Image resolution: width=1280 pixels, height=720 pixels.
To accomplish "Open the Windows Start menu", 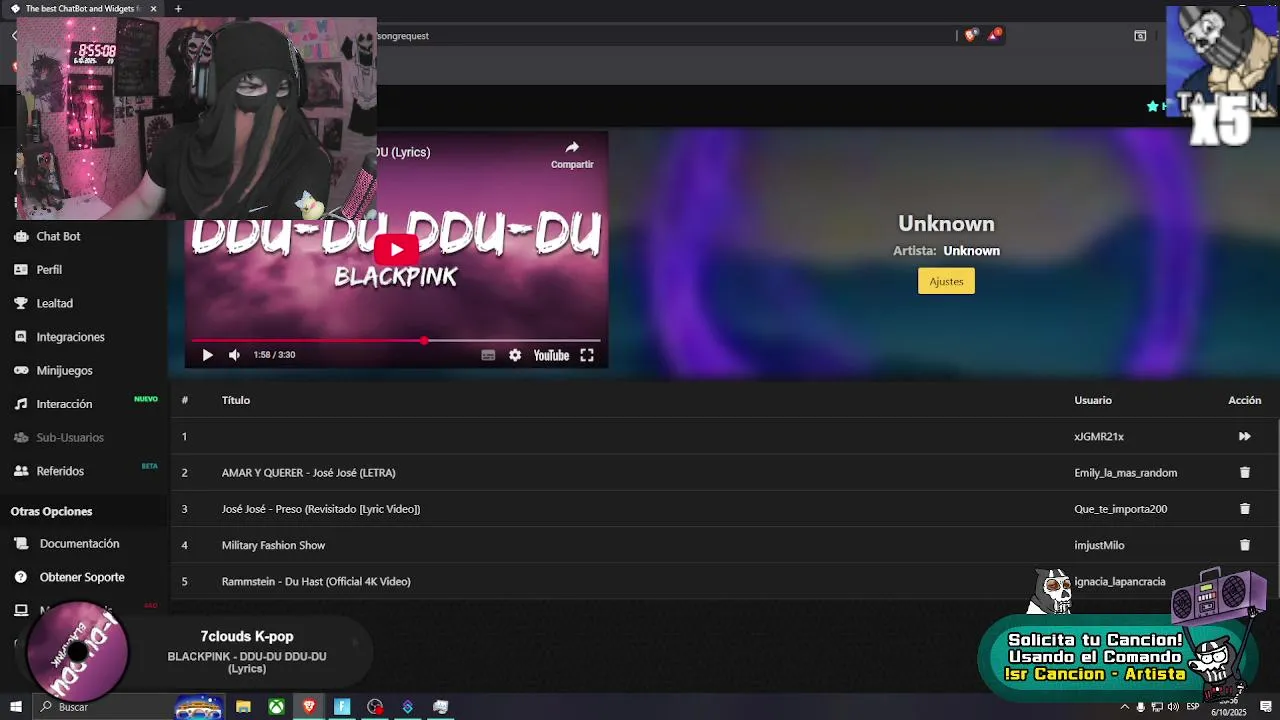I will pyautogui.click(x=15, y=707).
